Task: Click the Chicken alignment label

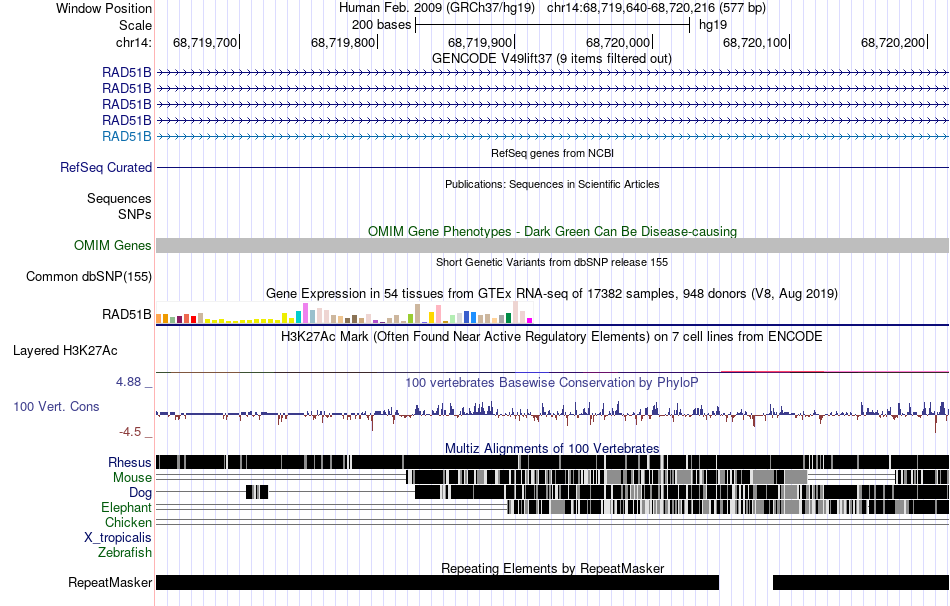Action: point(128,522)
